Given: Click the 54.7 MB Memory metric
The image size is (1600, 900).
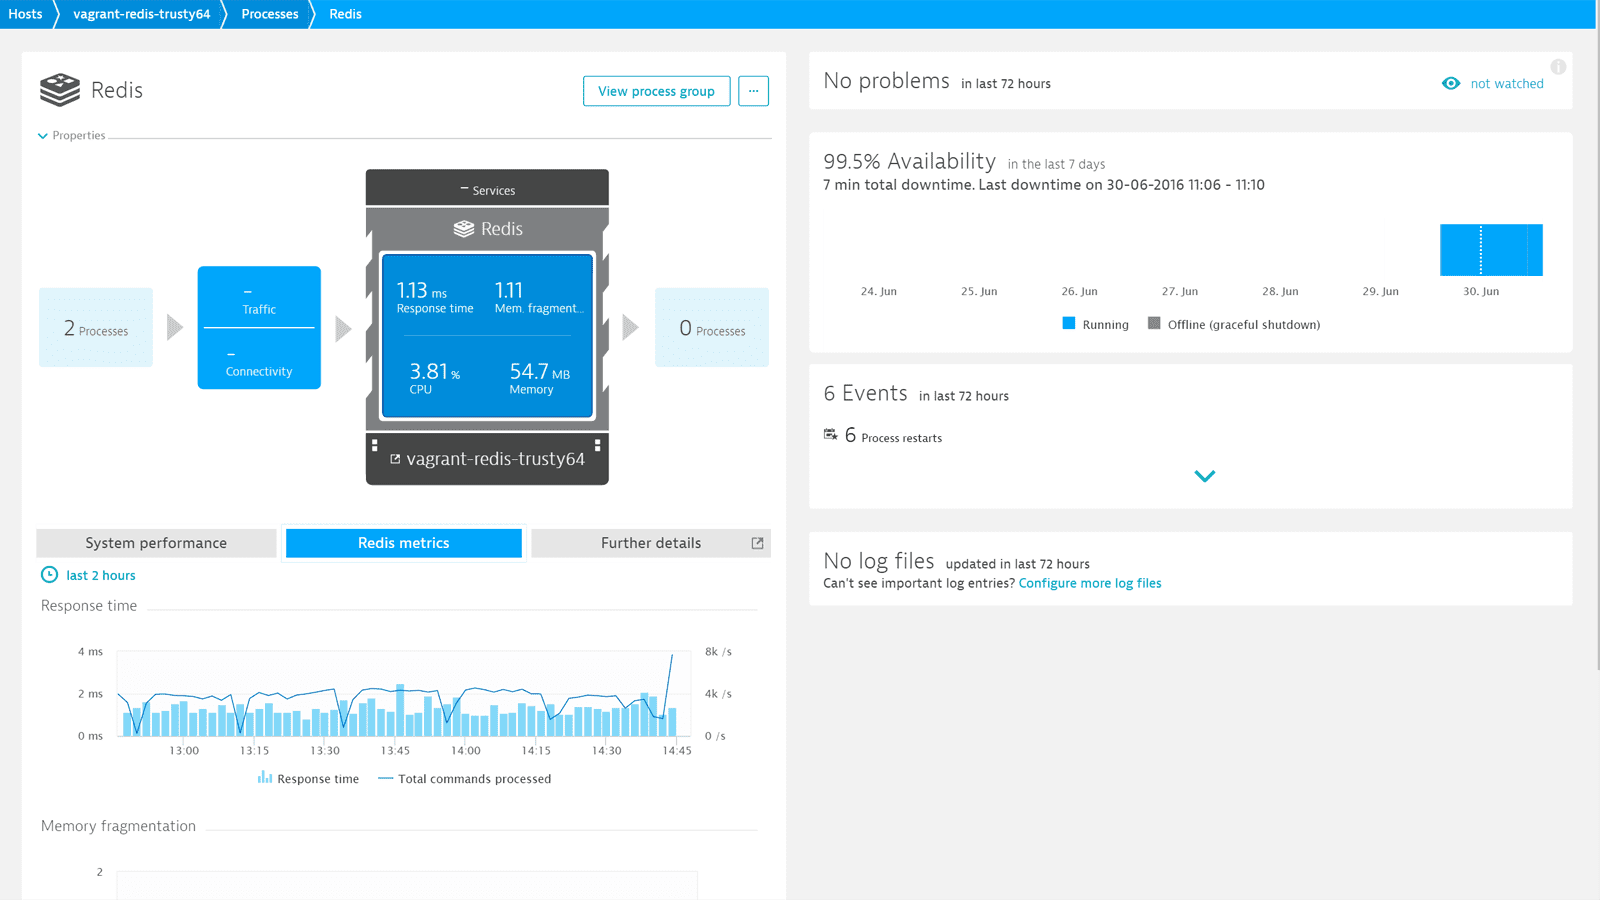Looking at the screenshot, I should [539, 378].
